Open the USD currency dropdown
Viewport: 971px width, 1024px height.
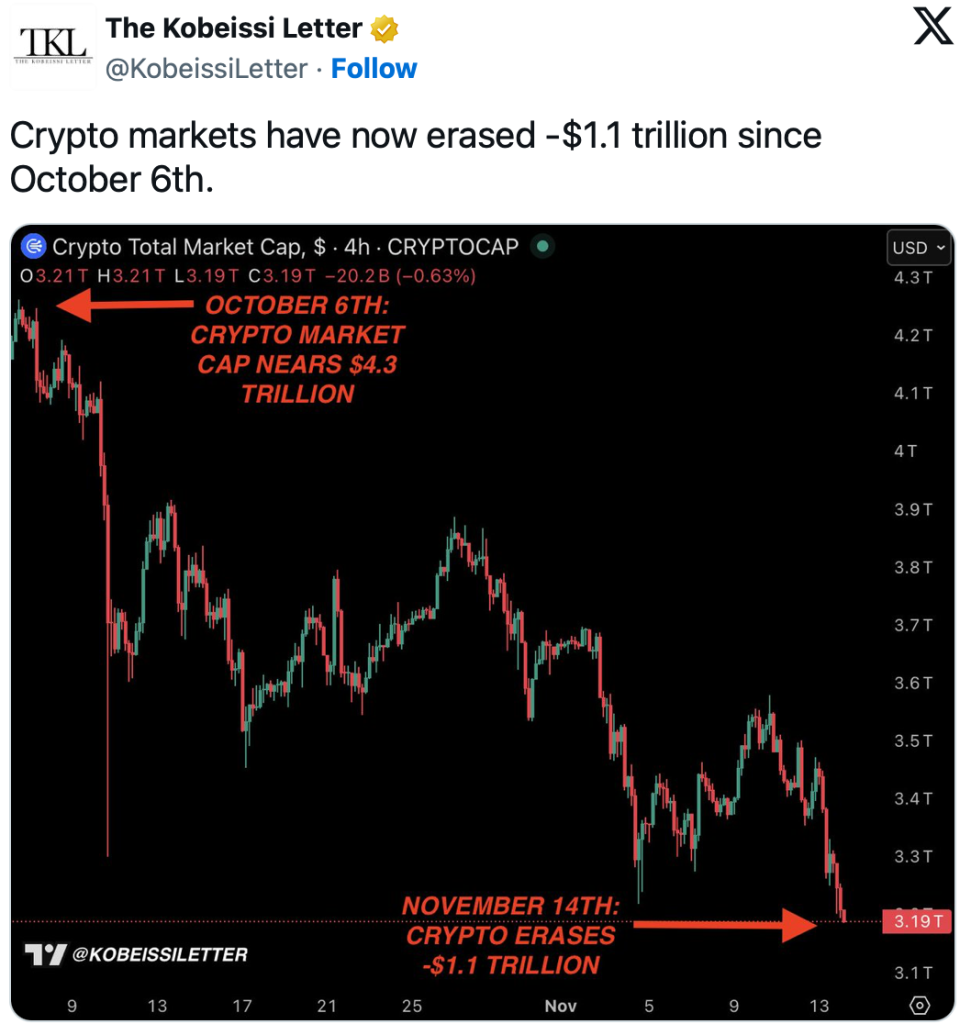tap(920, 247)
